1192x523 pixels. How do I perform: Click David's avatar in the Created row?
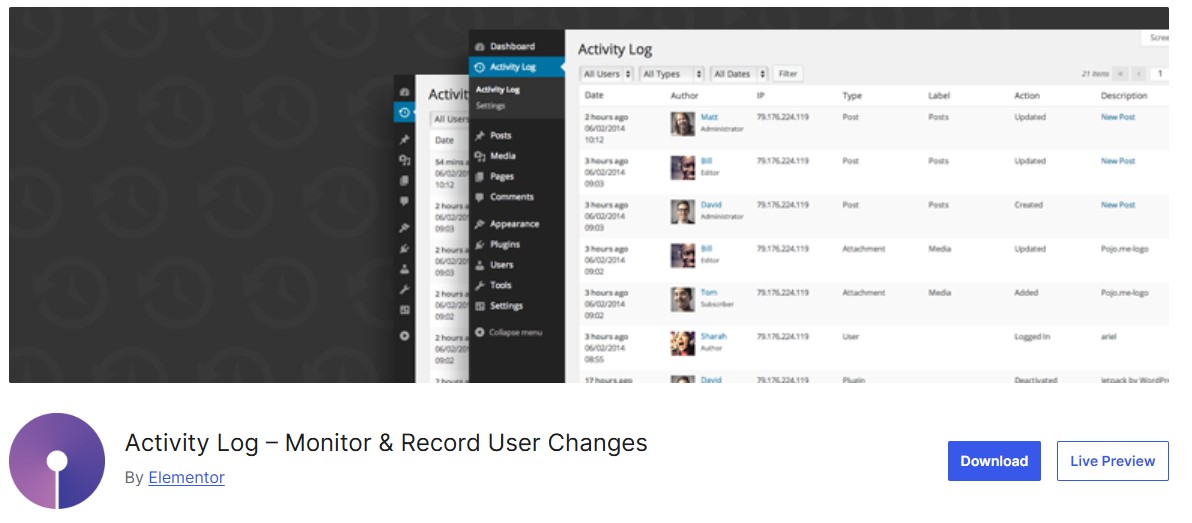tap(683, 211)
